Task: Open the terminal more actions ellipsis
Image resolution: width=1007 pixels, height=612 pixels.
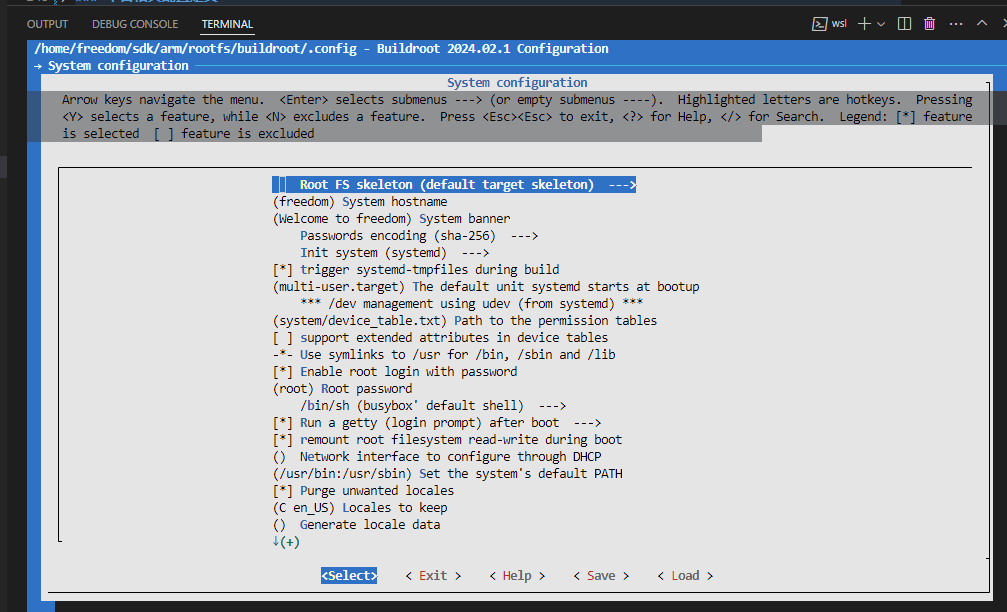Action: pos(956,24)
